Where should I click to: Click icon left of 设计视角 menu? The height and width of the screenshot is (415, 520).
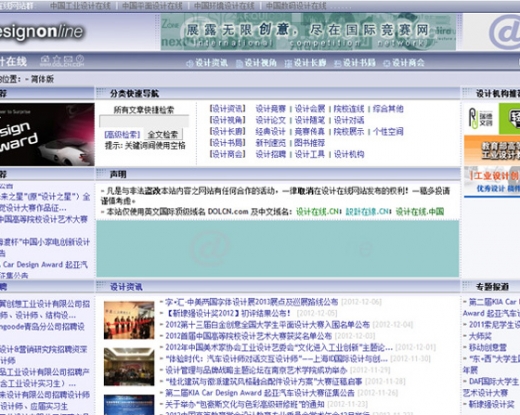[239, 63]
